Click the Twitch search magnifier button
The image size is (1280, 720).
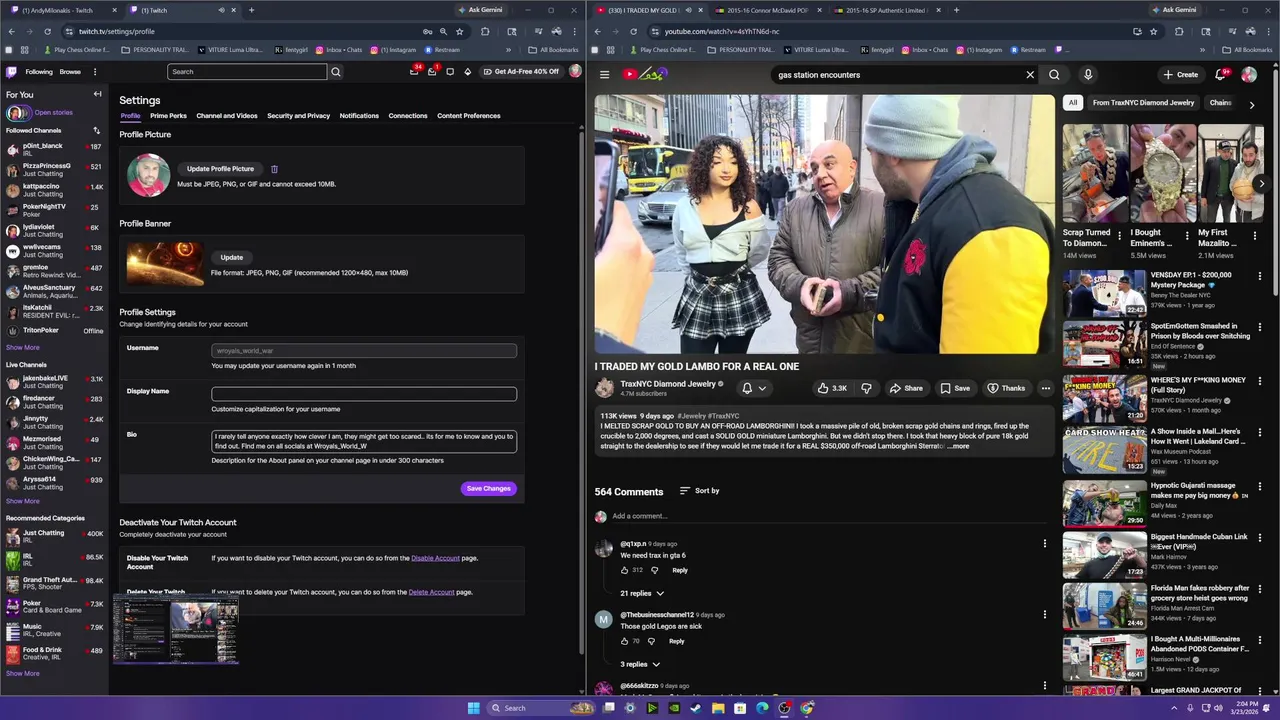(x=336, y=72)
